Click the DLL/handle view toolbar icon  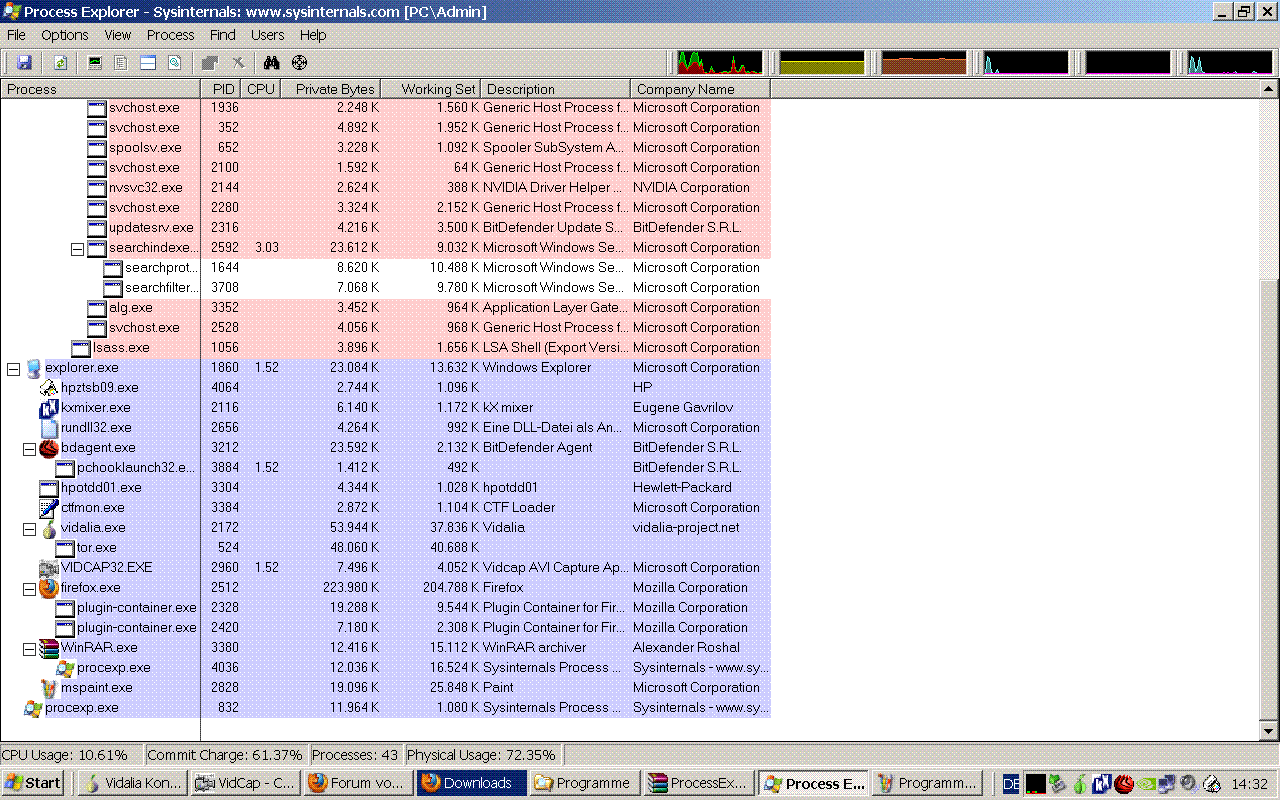[x=175, y=63]
